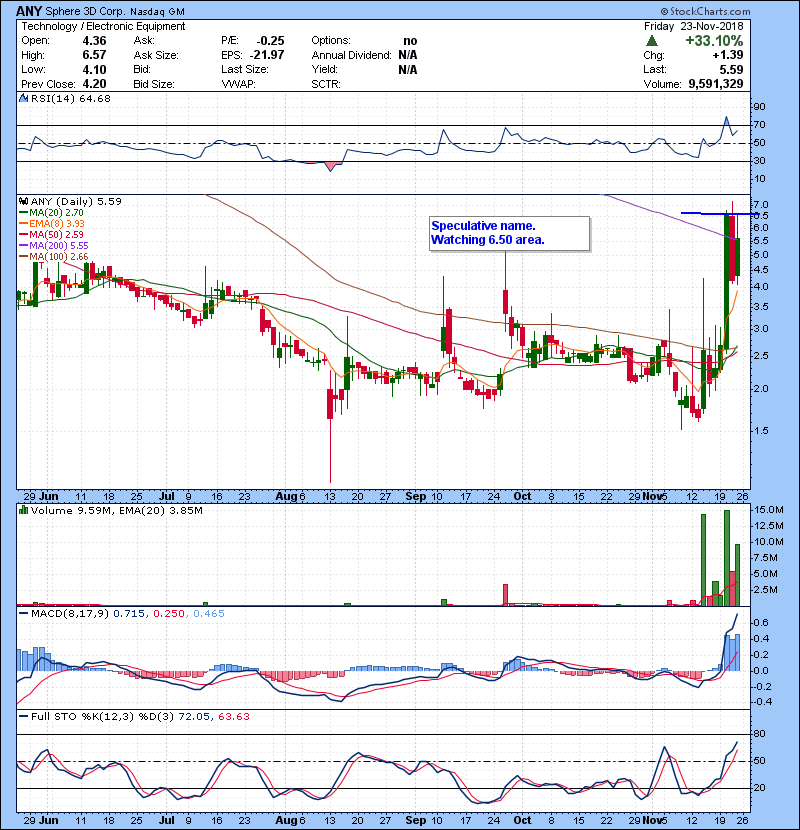Click the High value 6.57

point(94,55)
